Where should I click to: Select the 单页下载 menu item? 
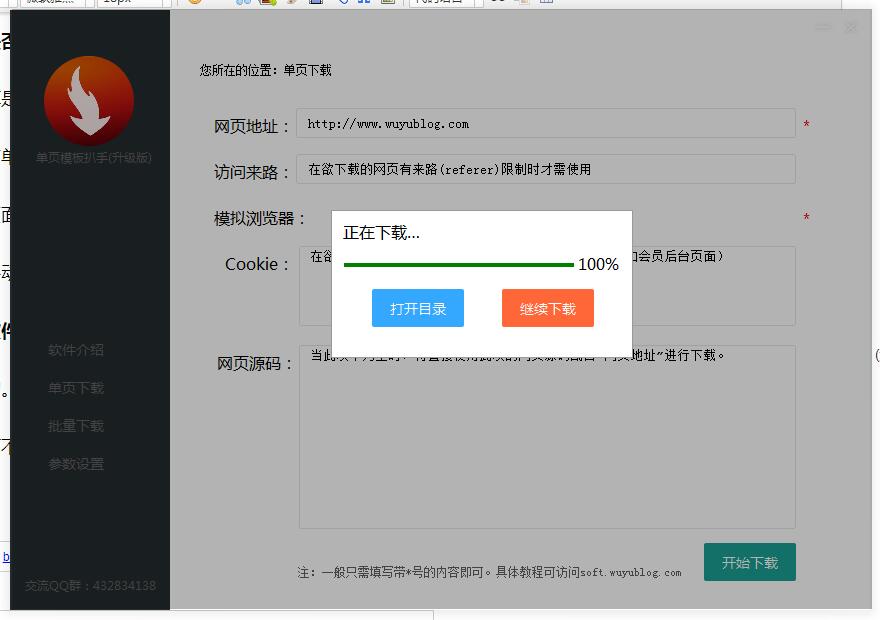76,388
